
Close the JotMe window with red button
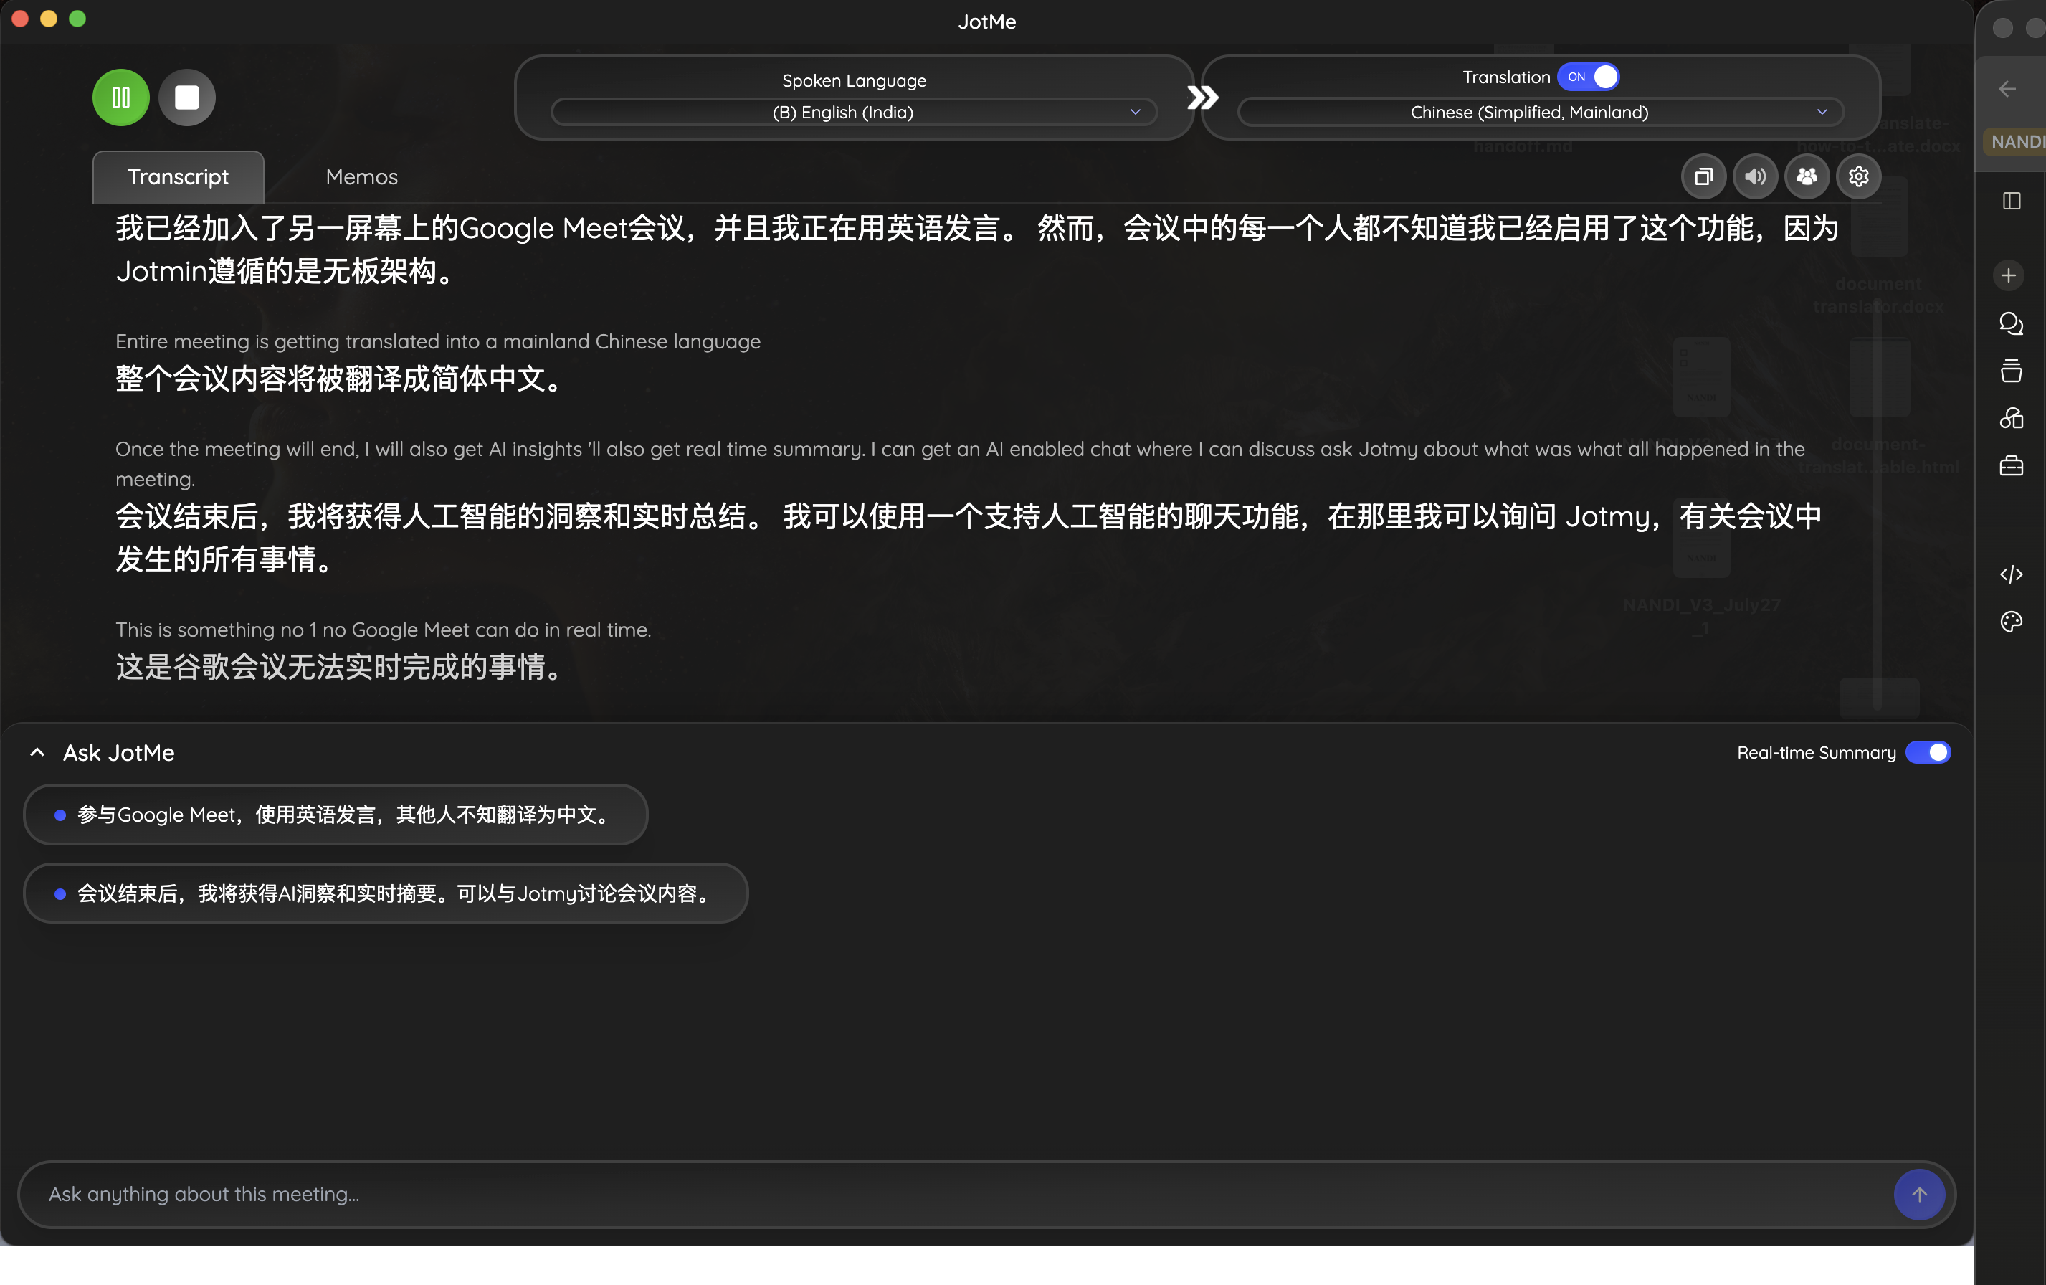19,19
